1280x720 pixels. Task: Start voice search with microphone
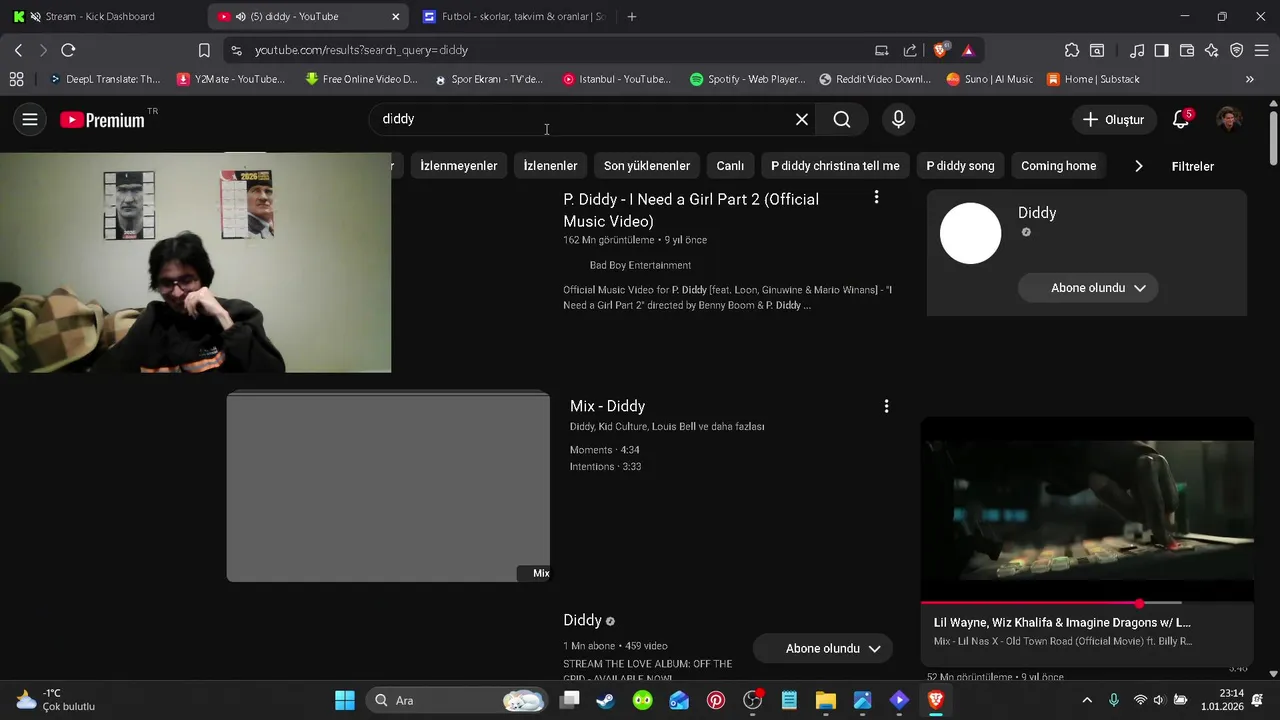click(898, 120)
